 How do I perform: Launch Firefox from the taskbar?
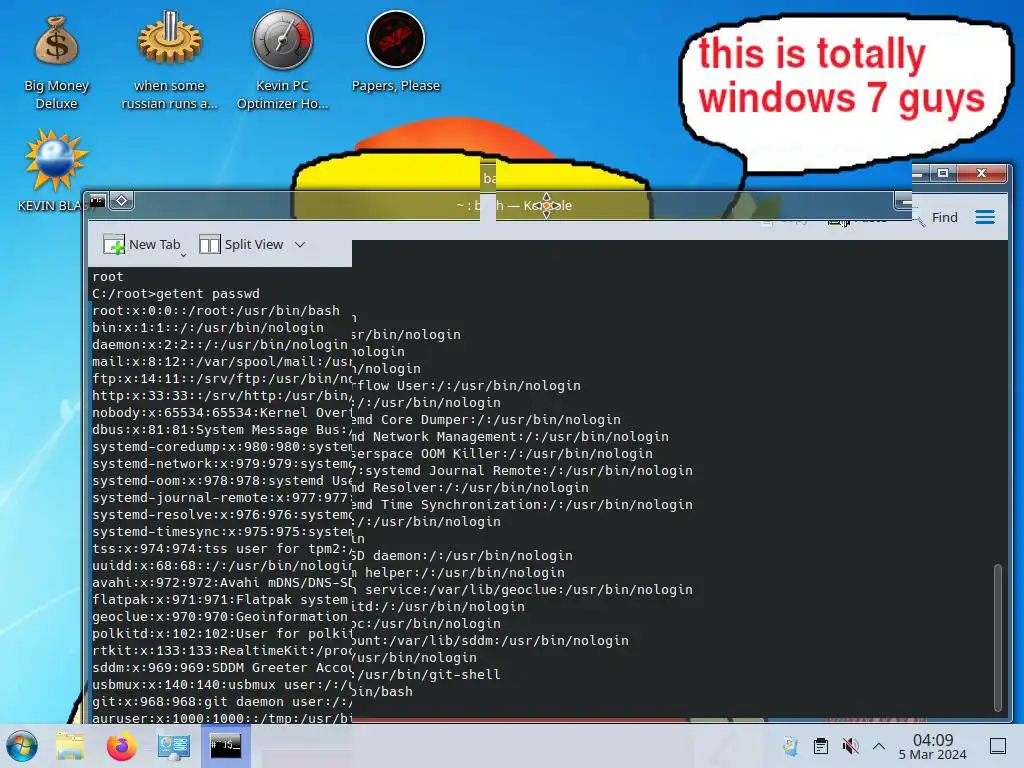click(121, 746)
